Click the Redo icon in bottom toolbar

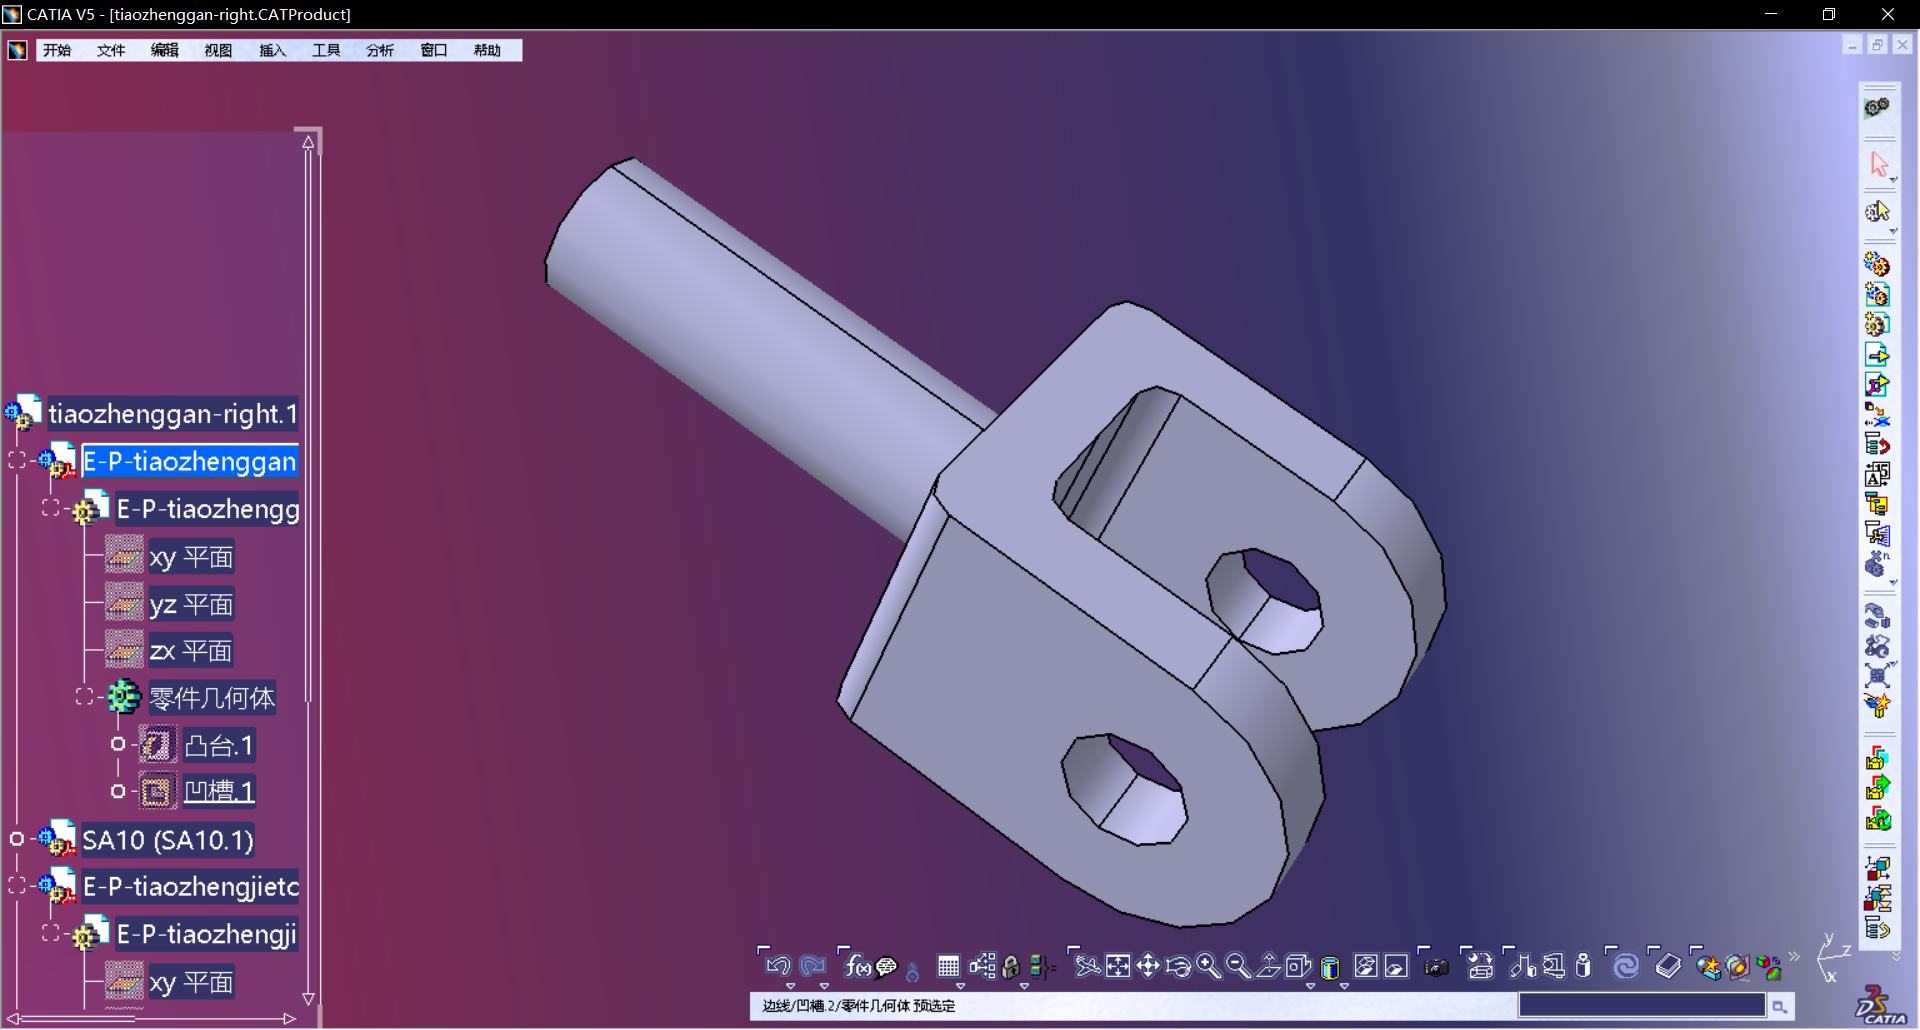pyautogui.click(x=813, y=966)
